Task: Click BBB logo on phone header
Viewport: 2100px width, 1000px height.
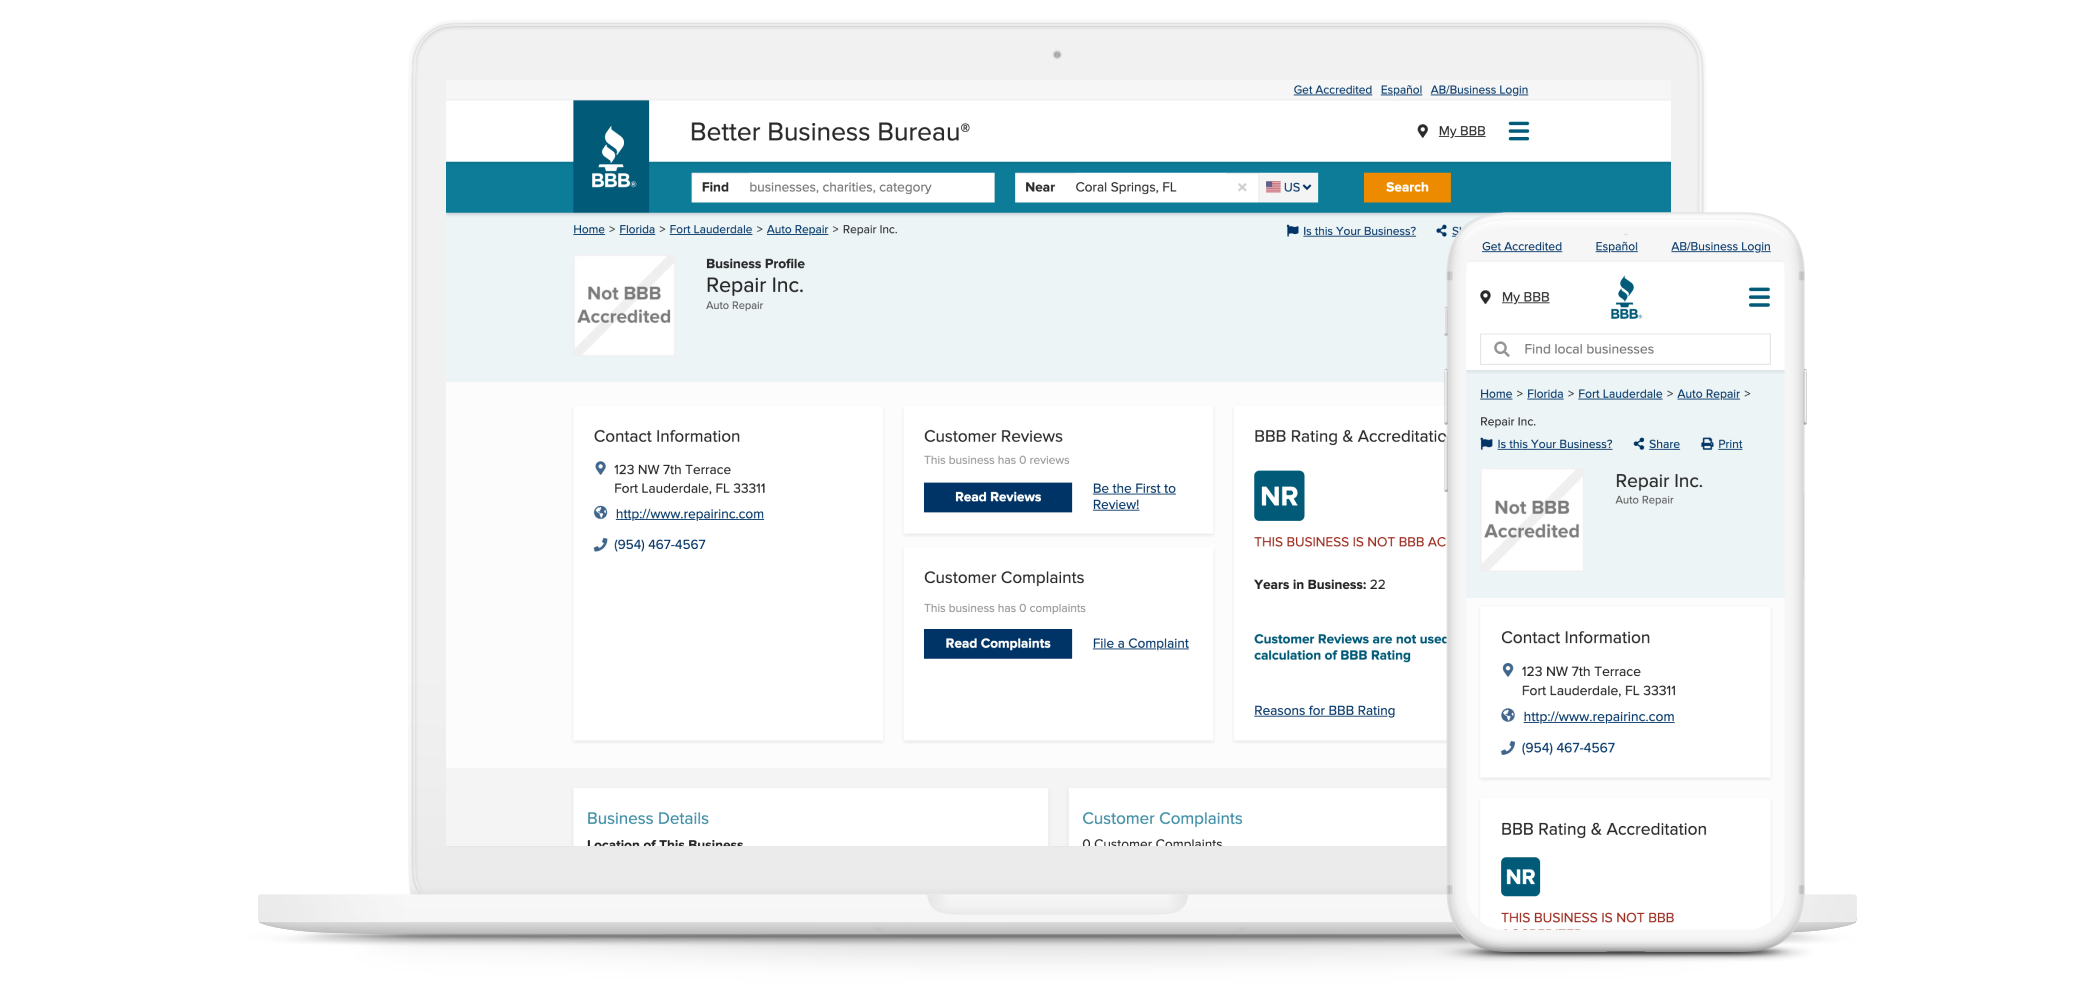Action: tap(1626, 298)
